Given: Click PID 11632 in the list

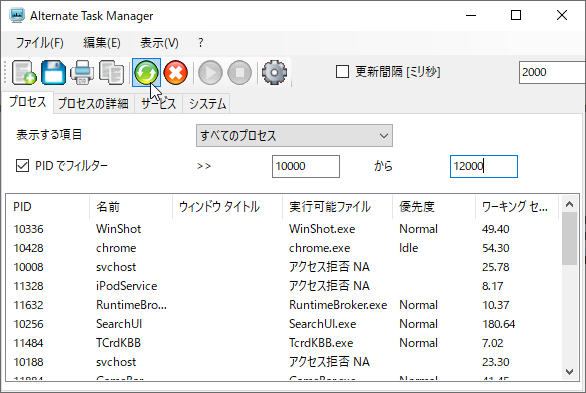Looking at the screenshot, I should 28,305.
